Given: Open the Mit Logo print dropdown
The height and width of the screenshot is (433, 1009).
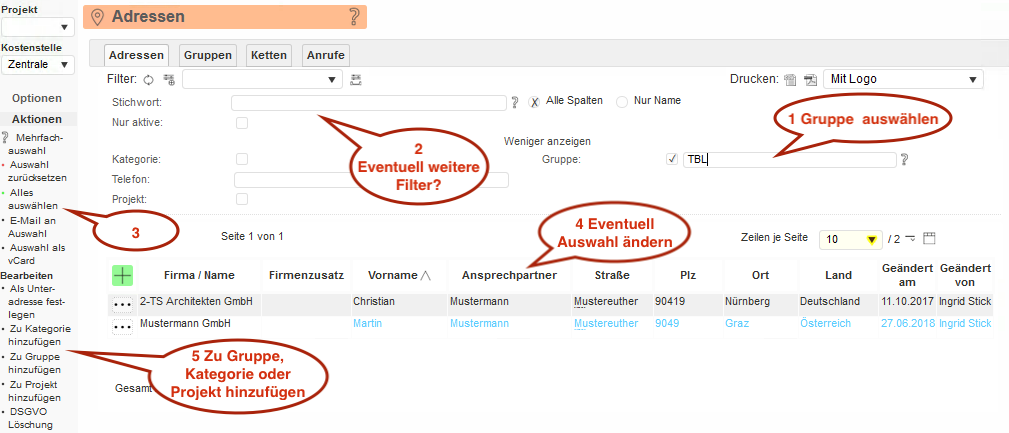Looking at the screenshot, I should [x=901, y=80].
